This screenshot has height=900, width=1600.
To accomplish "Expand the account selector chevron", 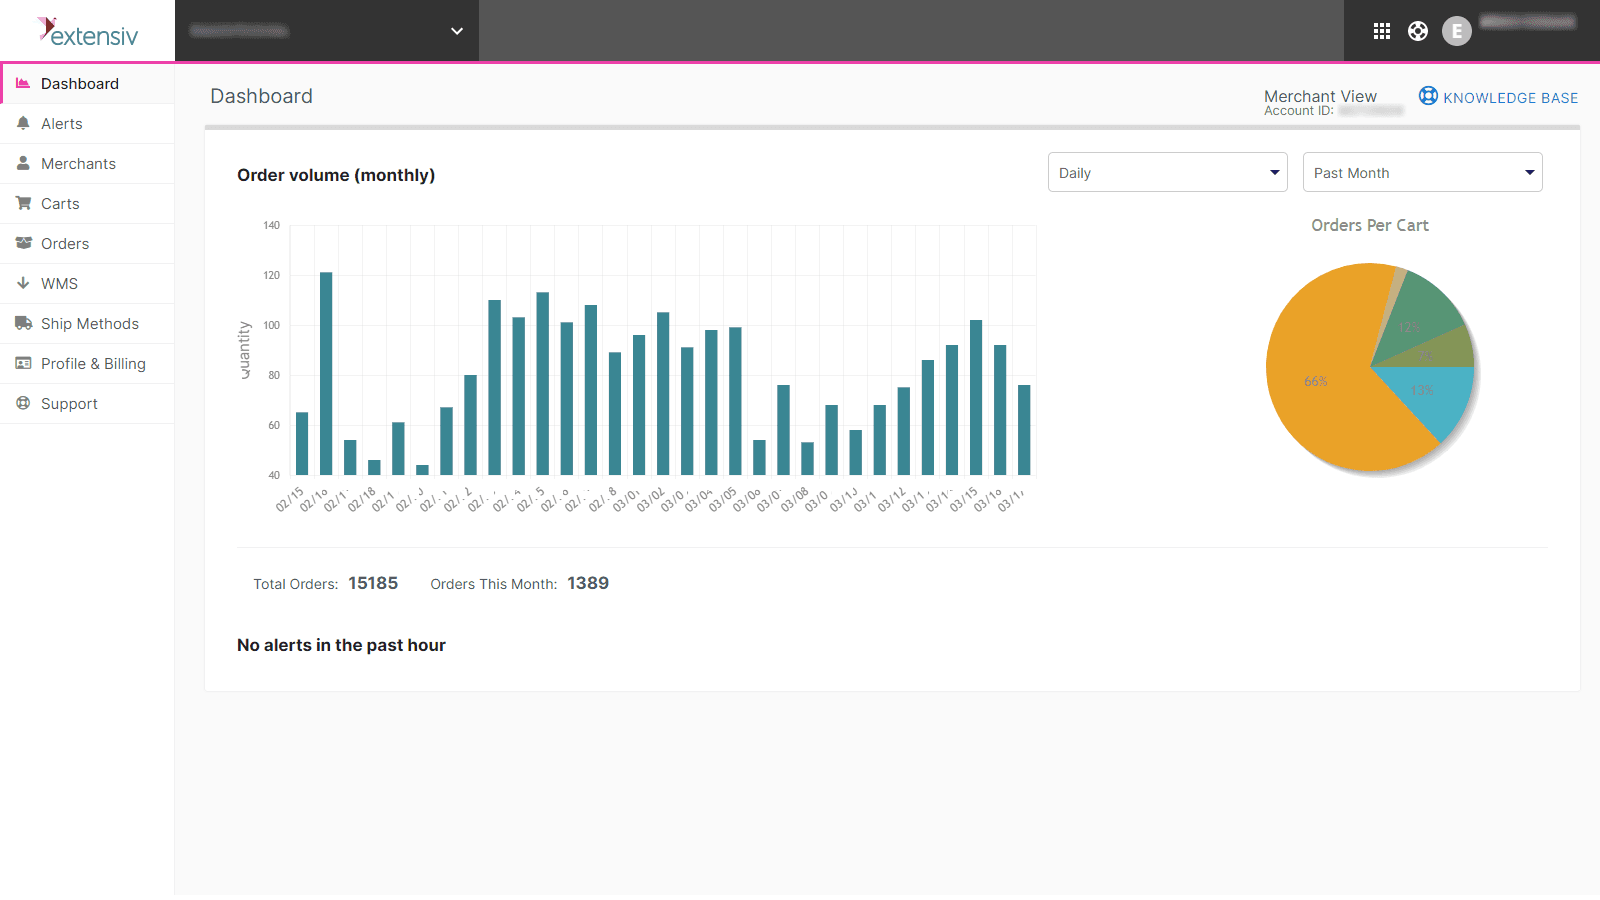I will (457, 31).
